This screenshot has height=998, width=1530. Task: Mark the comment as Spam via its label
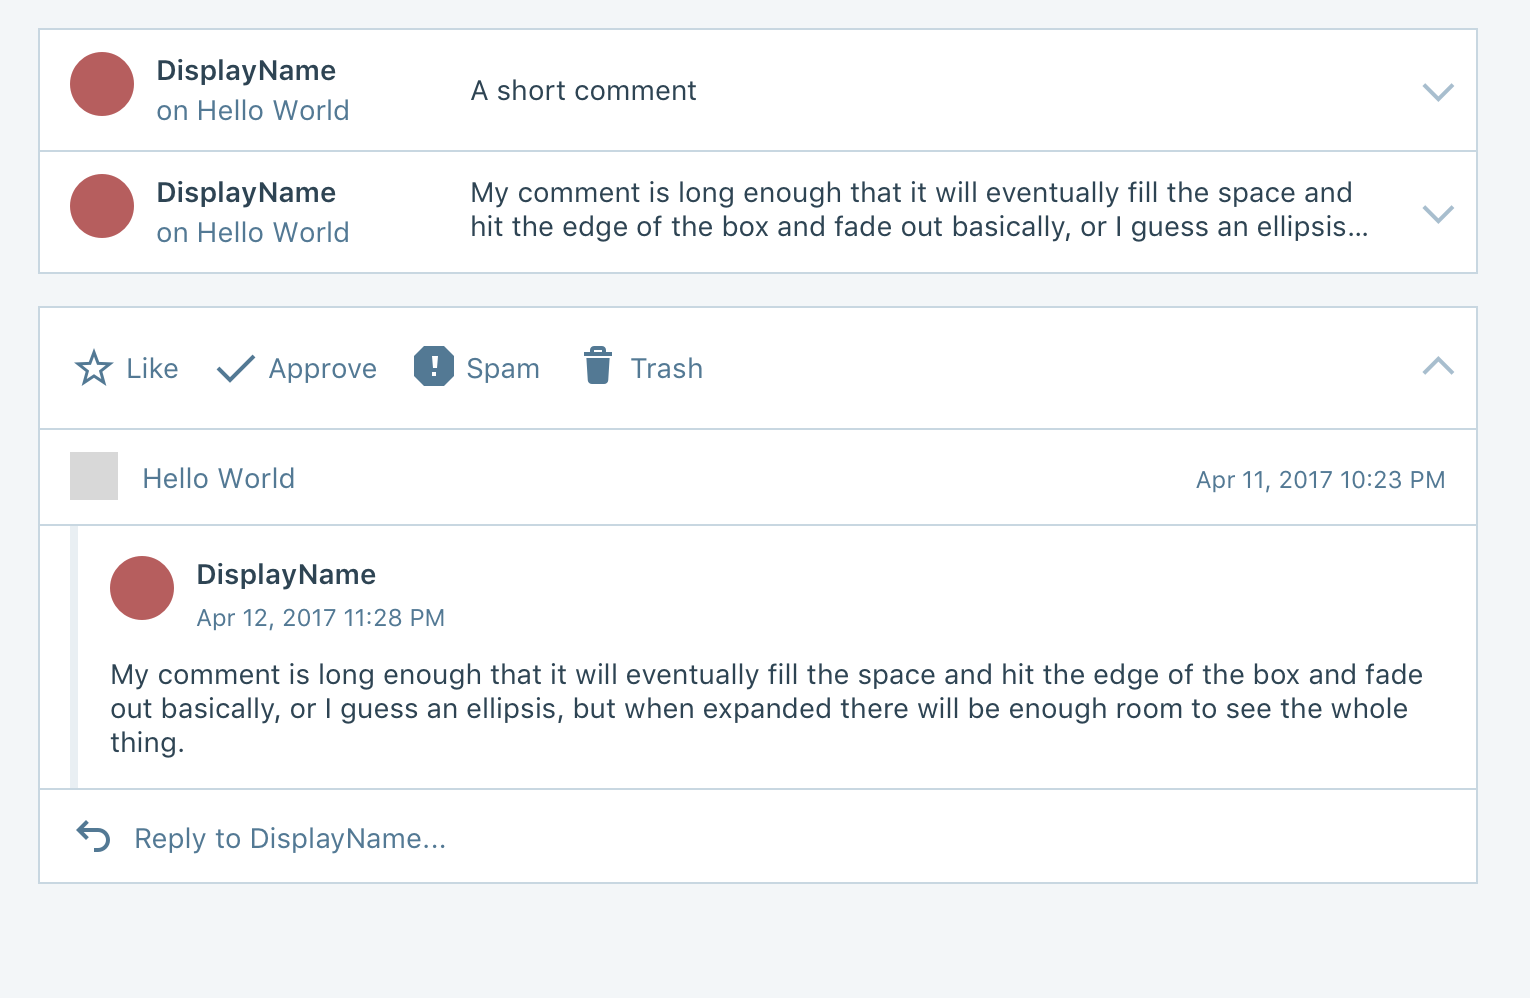[503, 369]
